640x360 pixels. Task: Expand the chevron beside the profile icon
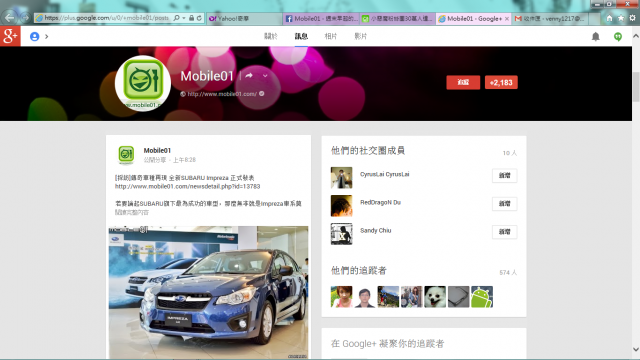tap(47, 37)
